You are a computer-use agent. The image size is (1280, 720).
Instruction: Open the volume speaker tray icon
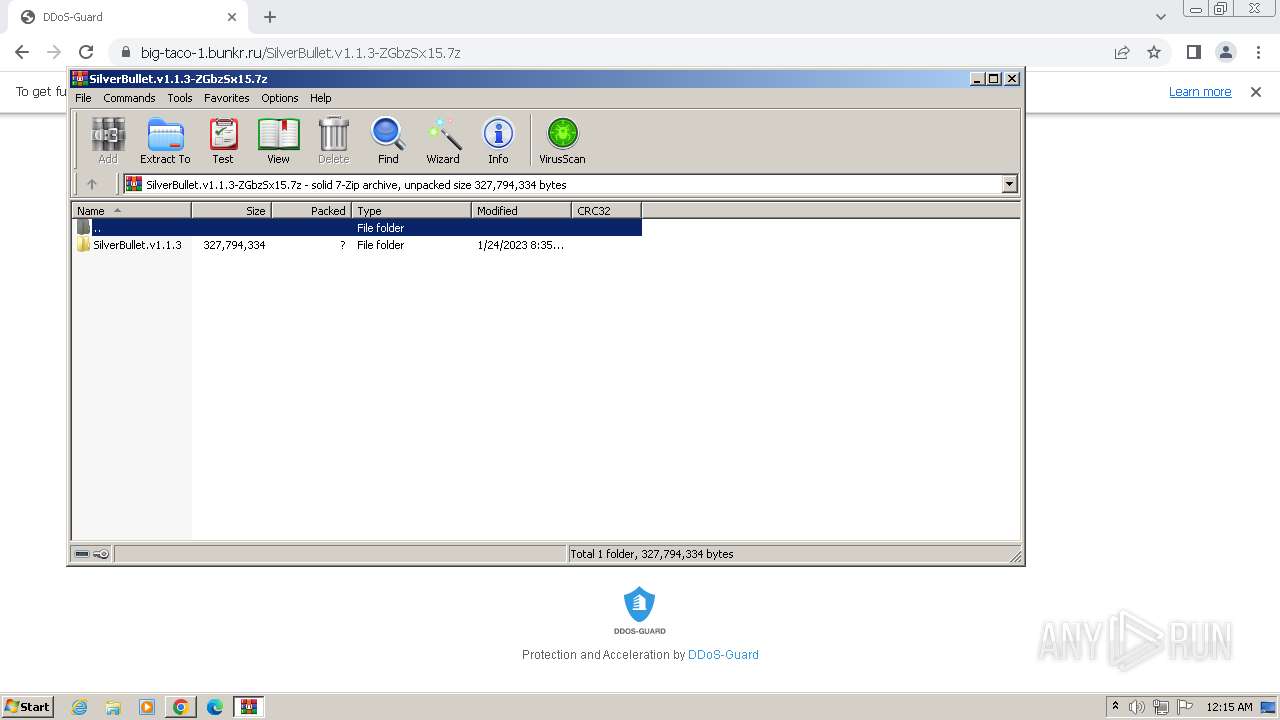1137,707
